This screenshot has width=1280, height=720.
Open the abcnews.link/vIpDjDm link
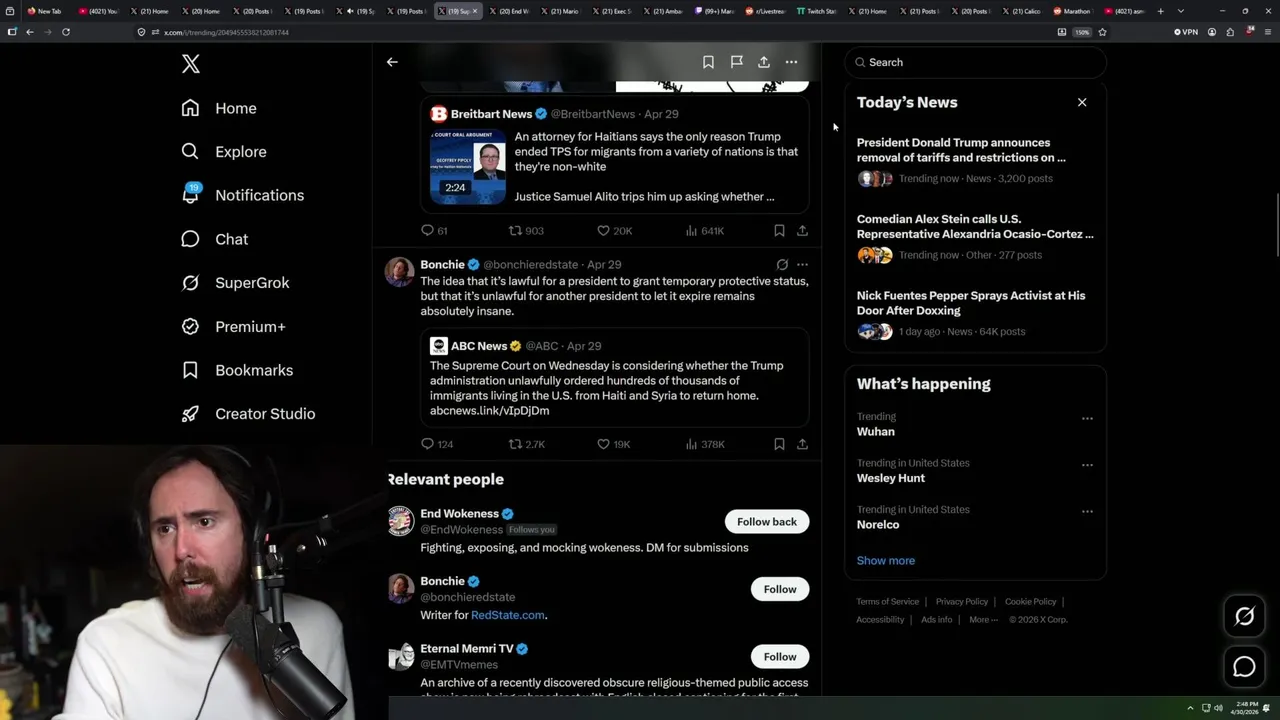click(x=489, y=411)
